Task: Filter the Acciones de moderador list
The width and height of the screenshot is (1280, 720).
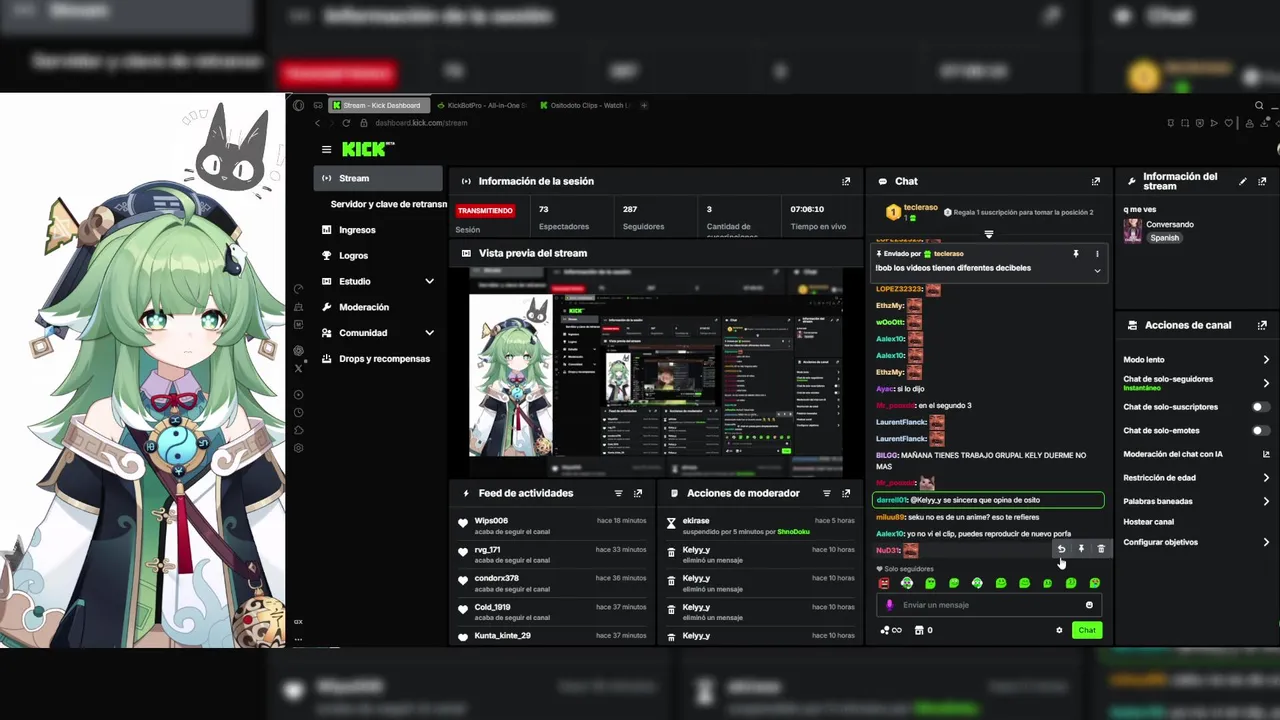Action: click(826, 493)
